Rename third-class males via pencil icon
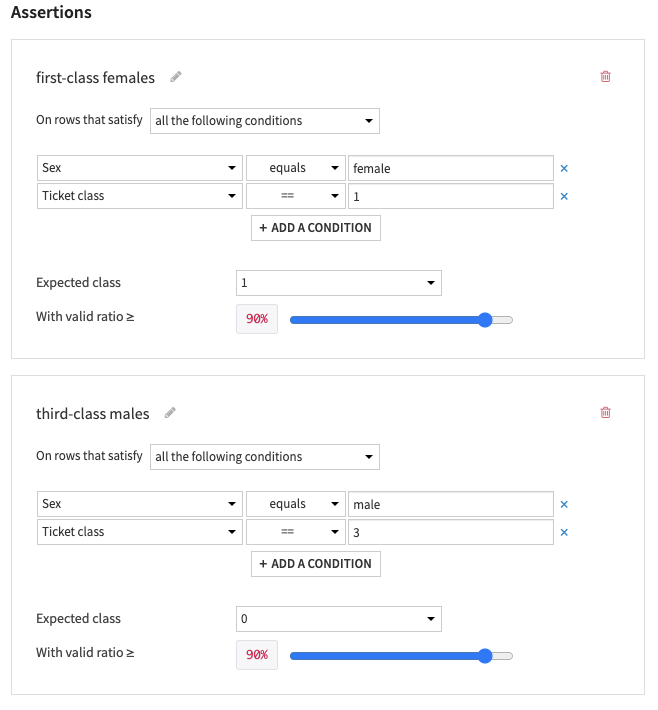The width and height of the screenshot is (658, 710). (170, 412)
